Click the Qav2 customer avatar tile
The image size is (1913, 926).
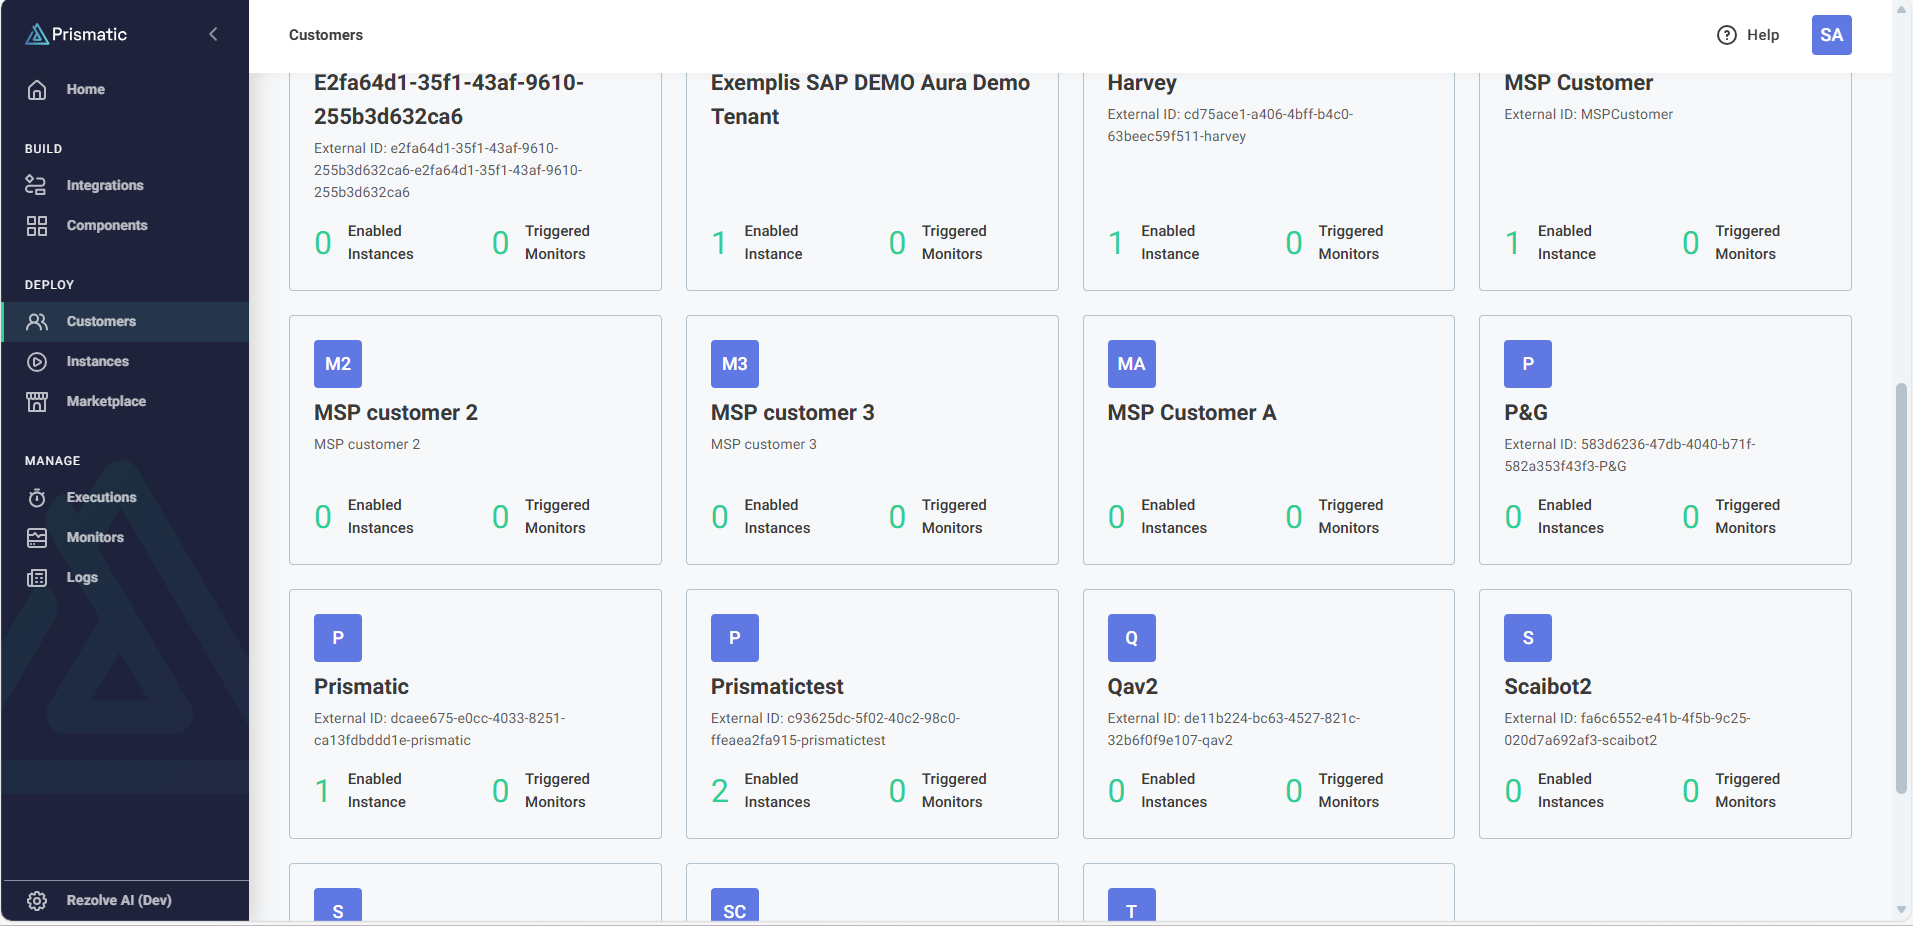point(1131,638)
